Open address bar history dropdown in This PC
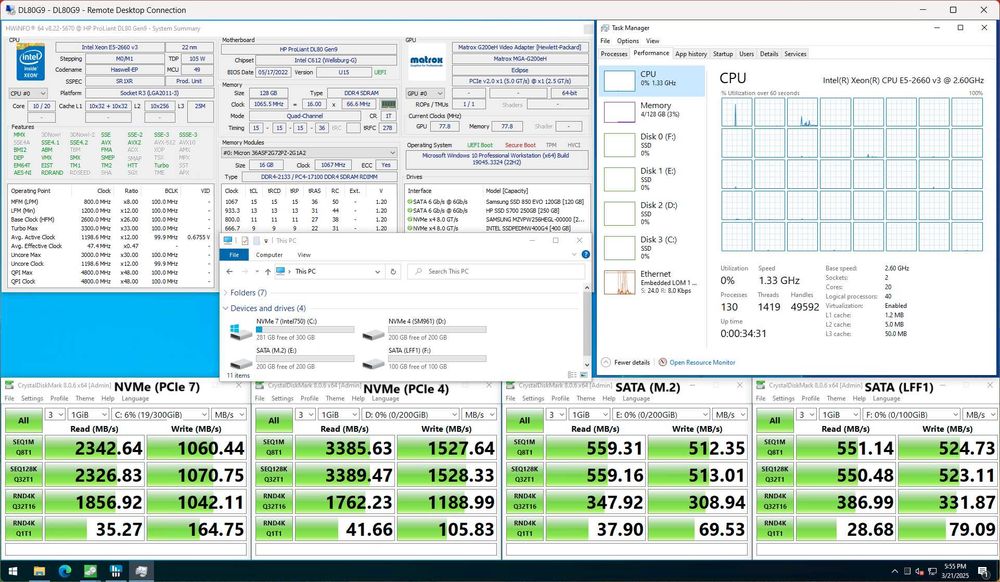 coord(378,272)
